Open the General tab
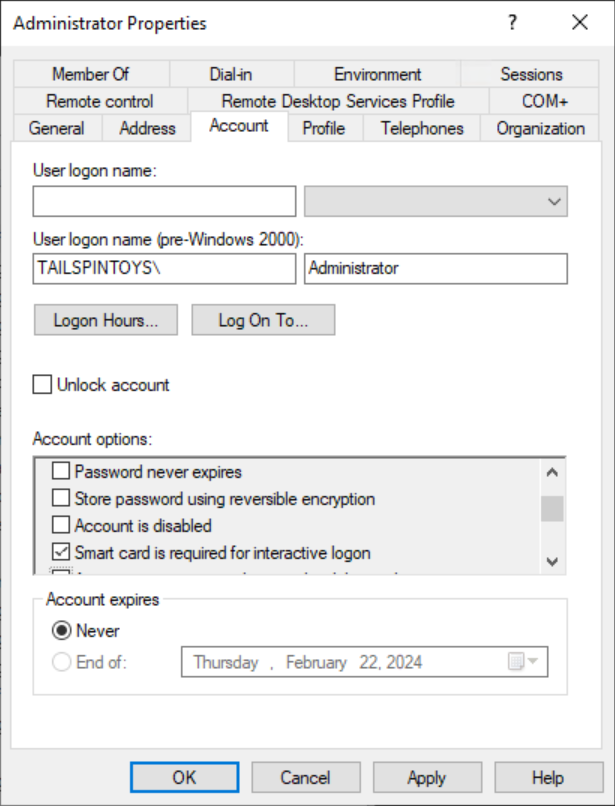 [57, 128]
